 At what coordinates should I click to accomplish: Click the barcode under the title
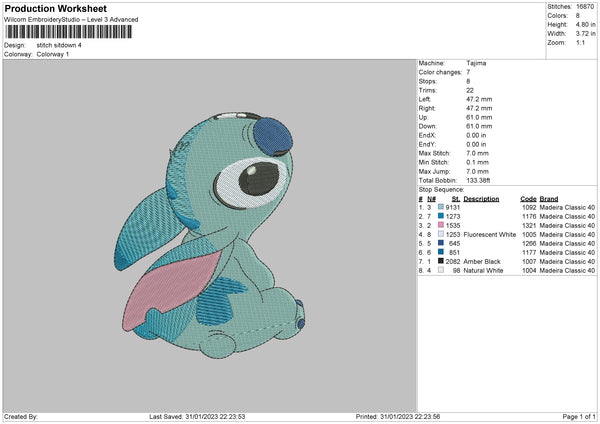(x=68, y=32)
